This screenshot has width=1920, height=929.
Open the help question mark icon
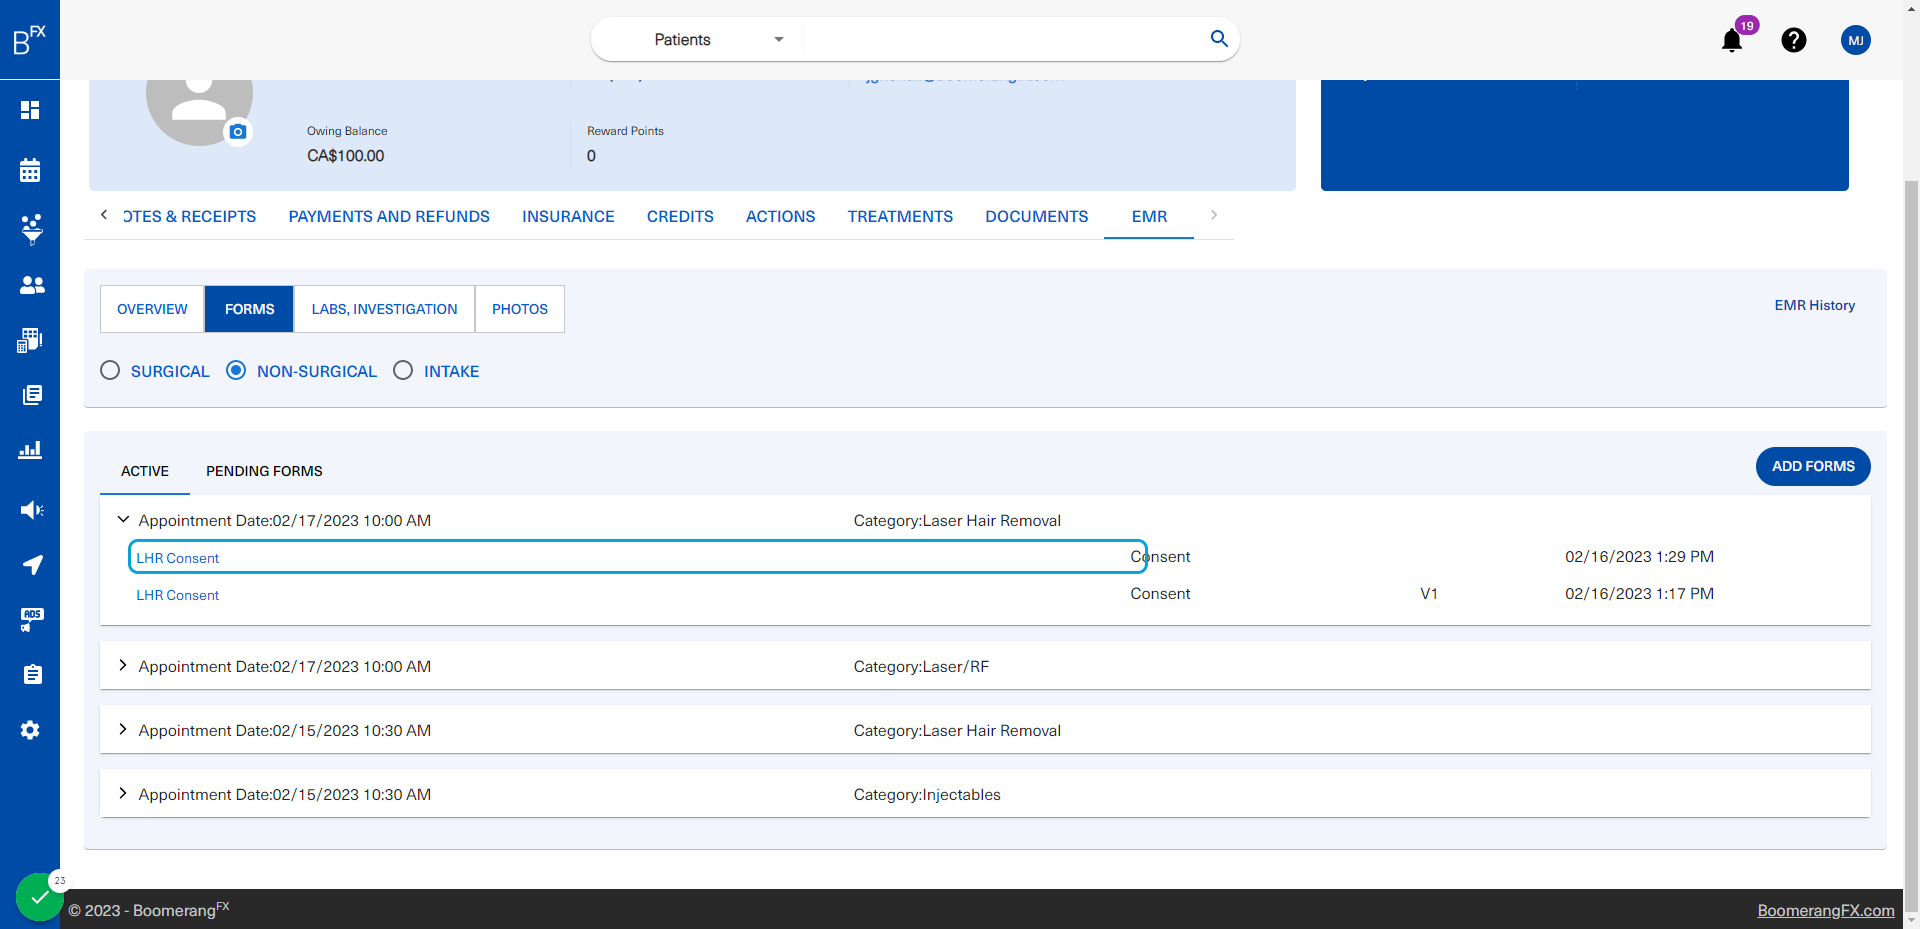[1794, 40]
